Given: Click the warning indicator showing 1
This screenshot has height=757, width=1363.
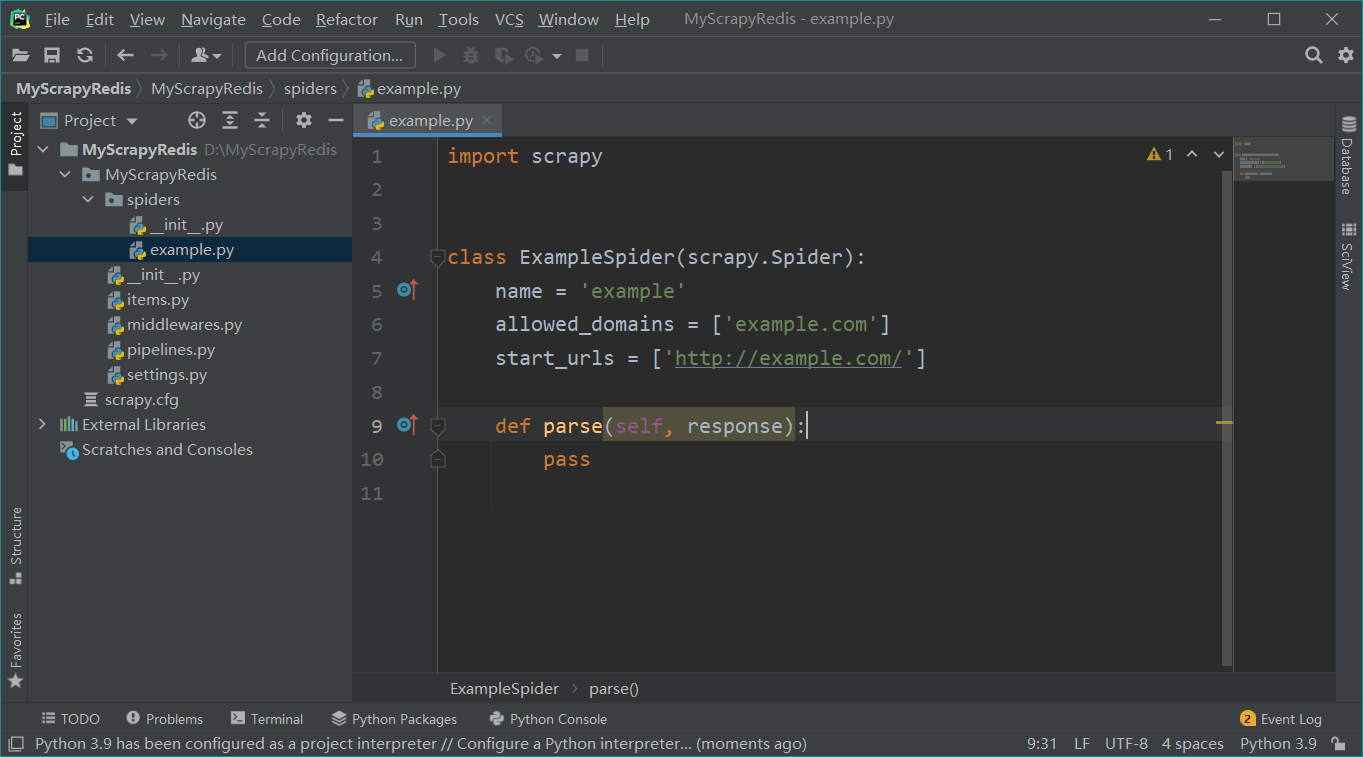Looking at the screenshot, I should pos(1160,154).
